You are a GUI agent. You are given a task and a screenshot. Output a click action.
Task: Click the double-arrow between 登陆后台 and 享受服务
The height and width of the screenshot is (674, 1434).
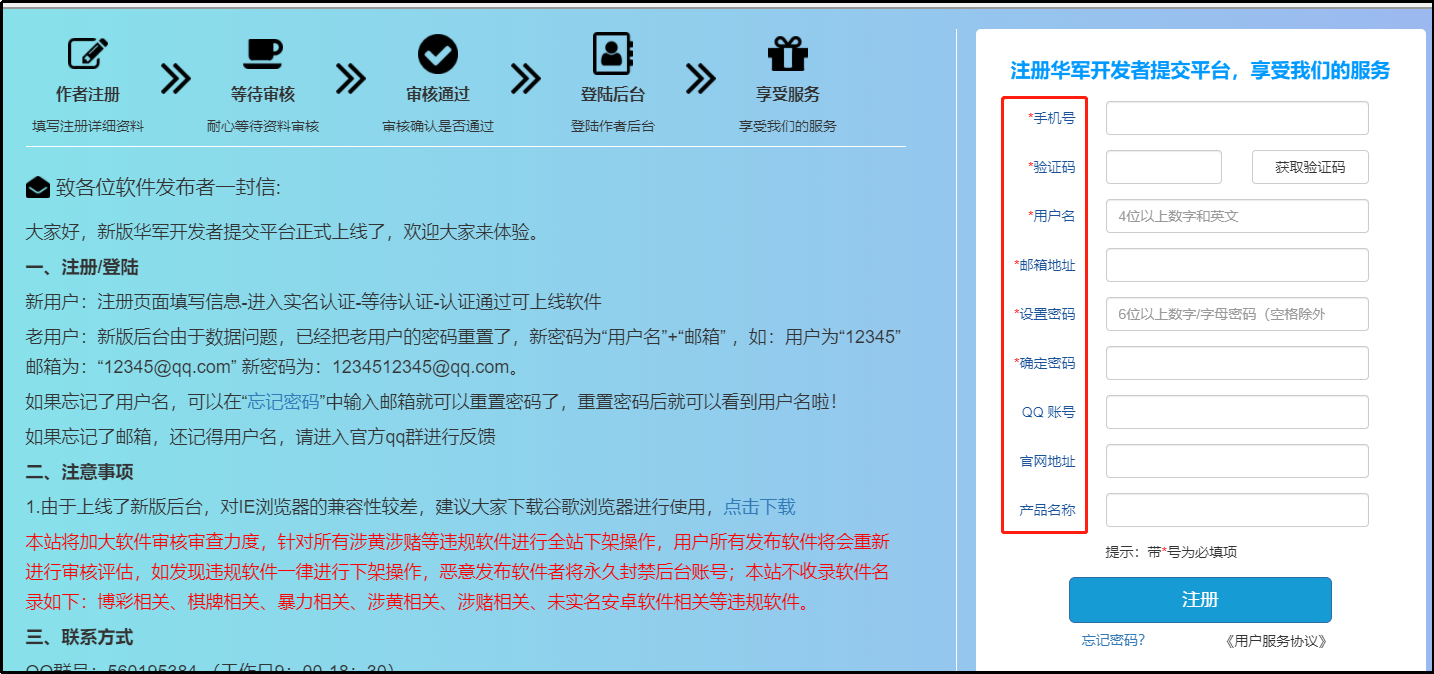pos(701,78)
